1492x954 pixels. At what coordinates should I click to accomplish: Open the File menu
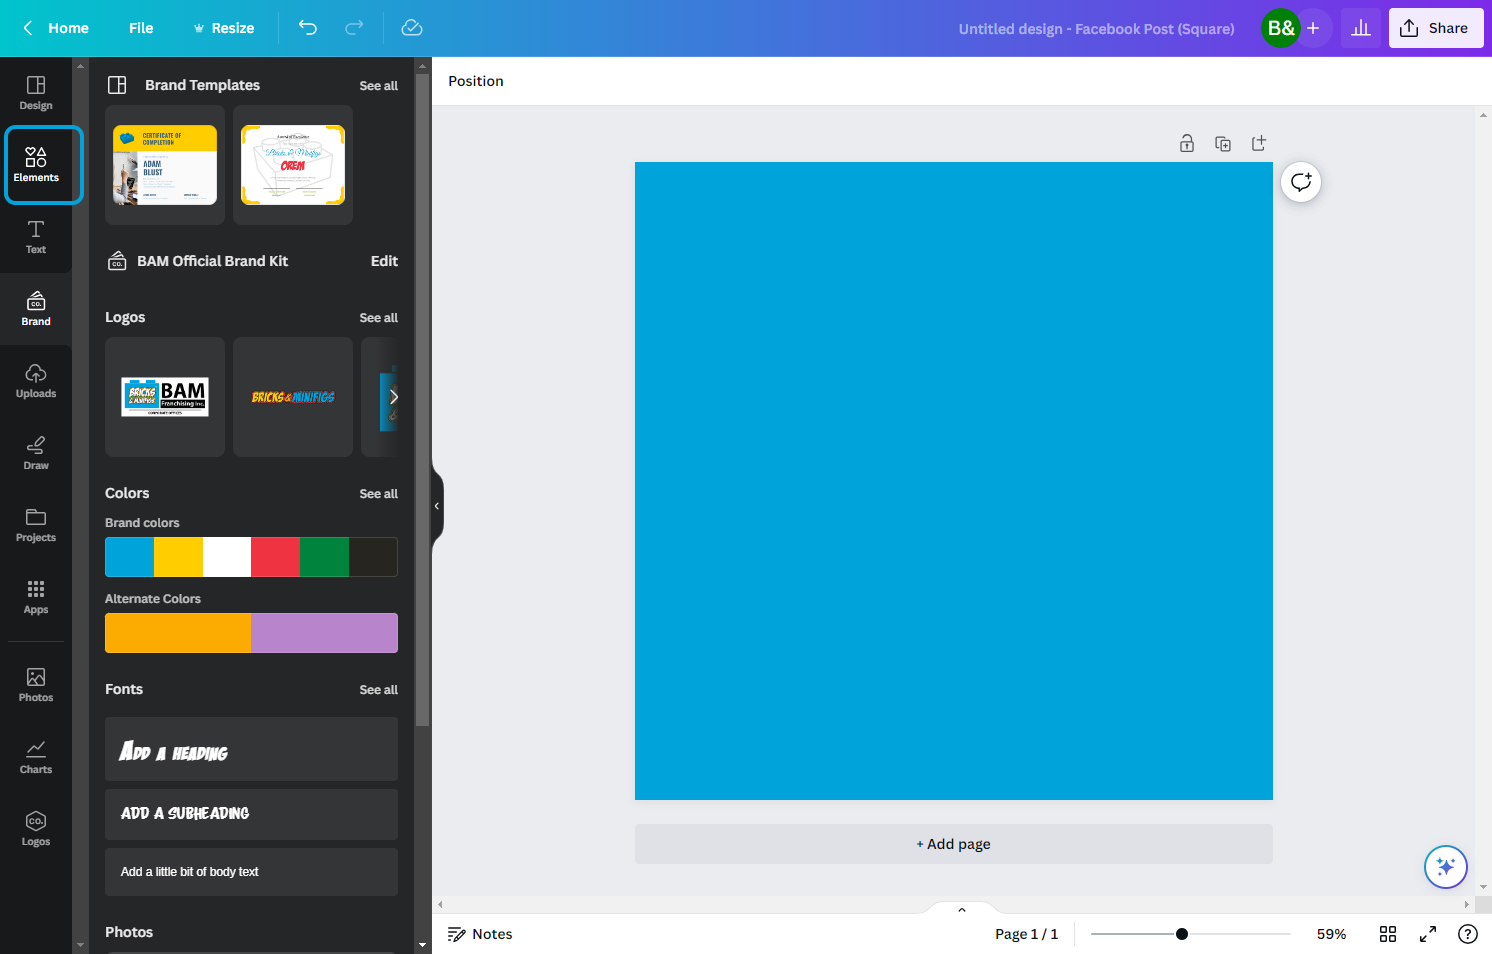tap(141, 28)
